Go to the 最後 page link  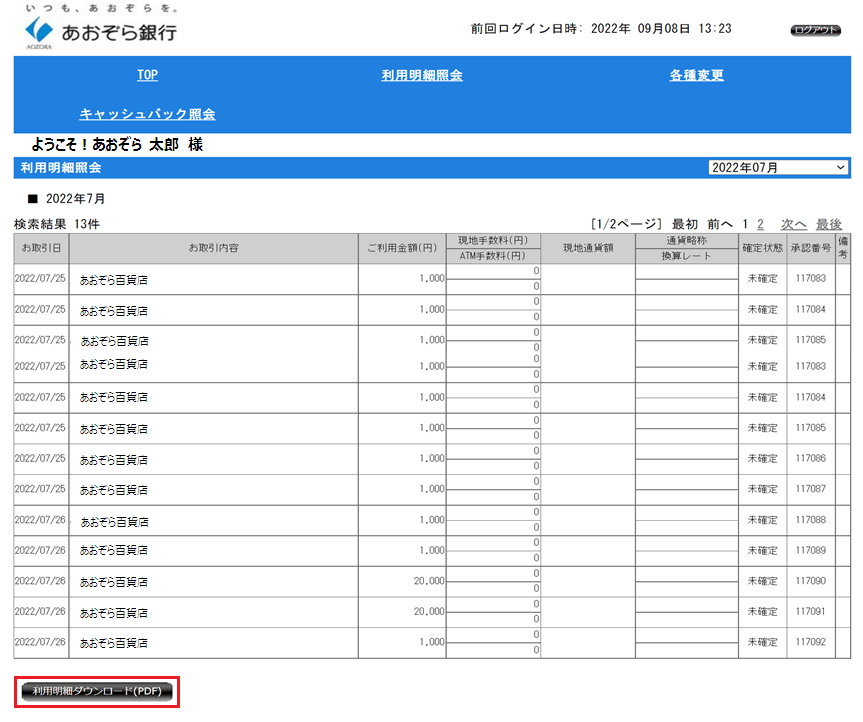click(828, 225)
